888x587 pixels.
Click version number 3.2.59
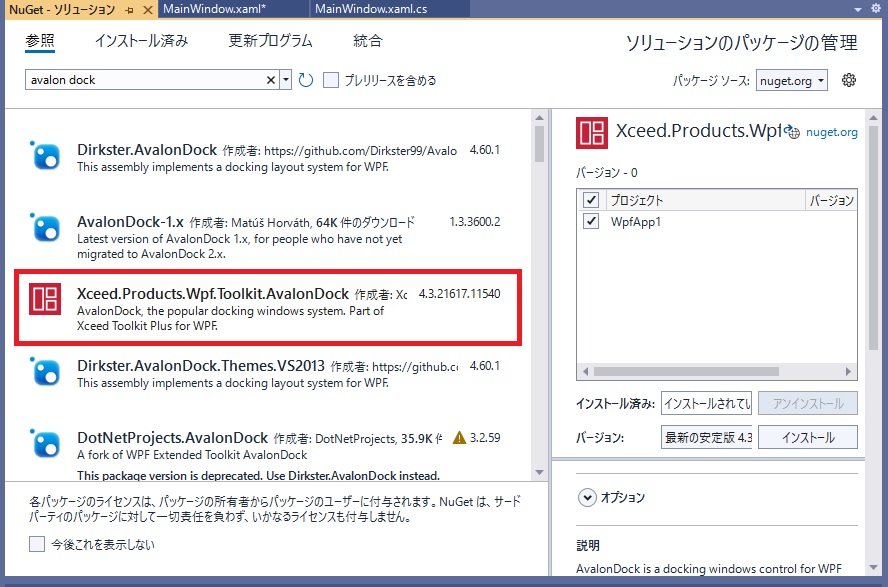[x=485, y=438]
